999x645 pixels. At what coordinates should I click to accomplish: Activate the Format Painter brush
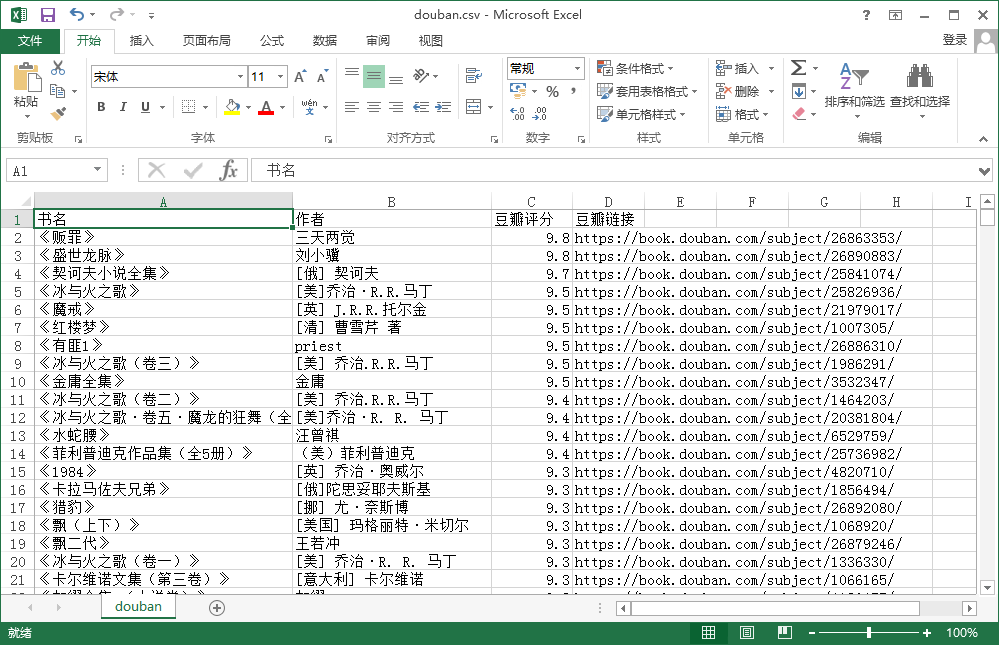(x=58, y=114)
